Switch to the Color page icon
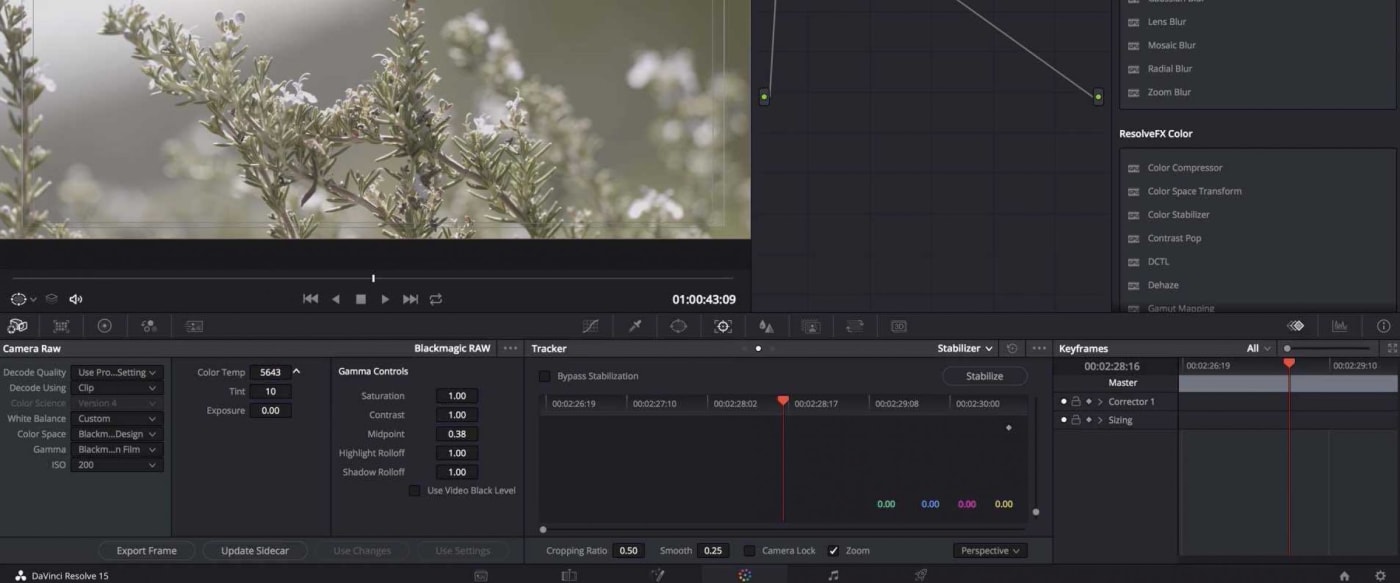Image resolution: width=1400 pixels, height=583 pixels. tap(744, 575)
